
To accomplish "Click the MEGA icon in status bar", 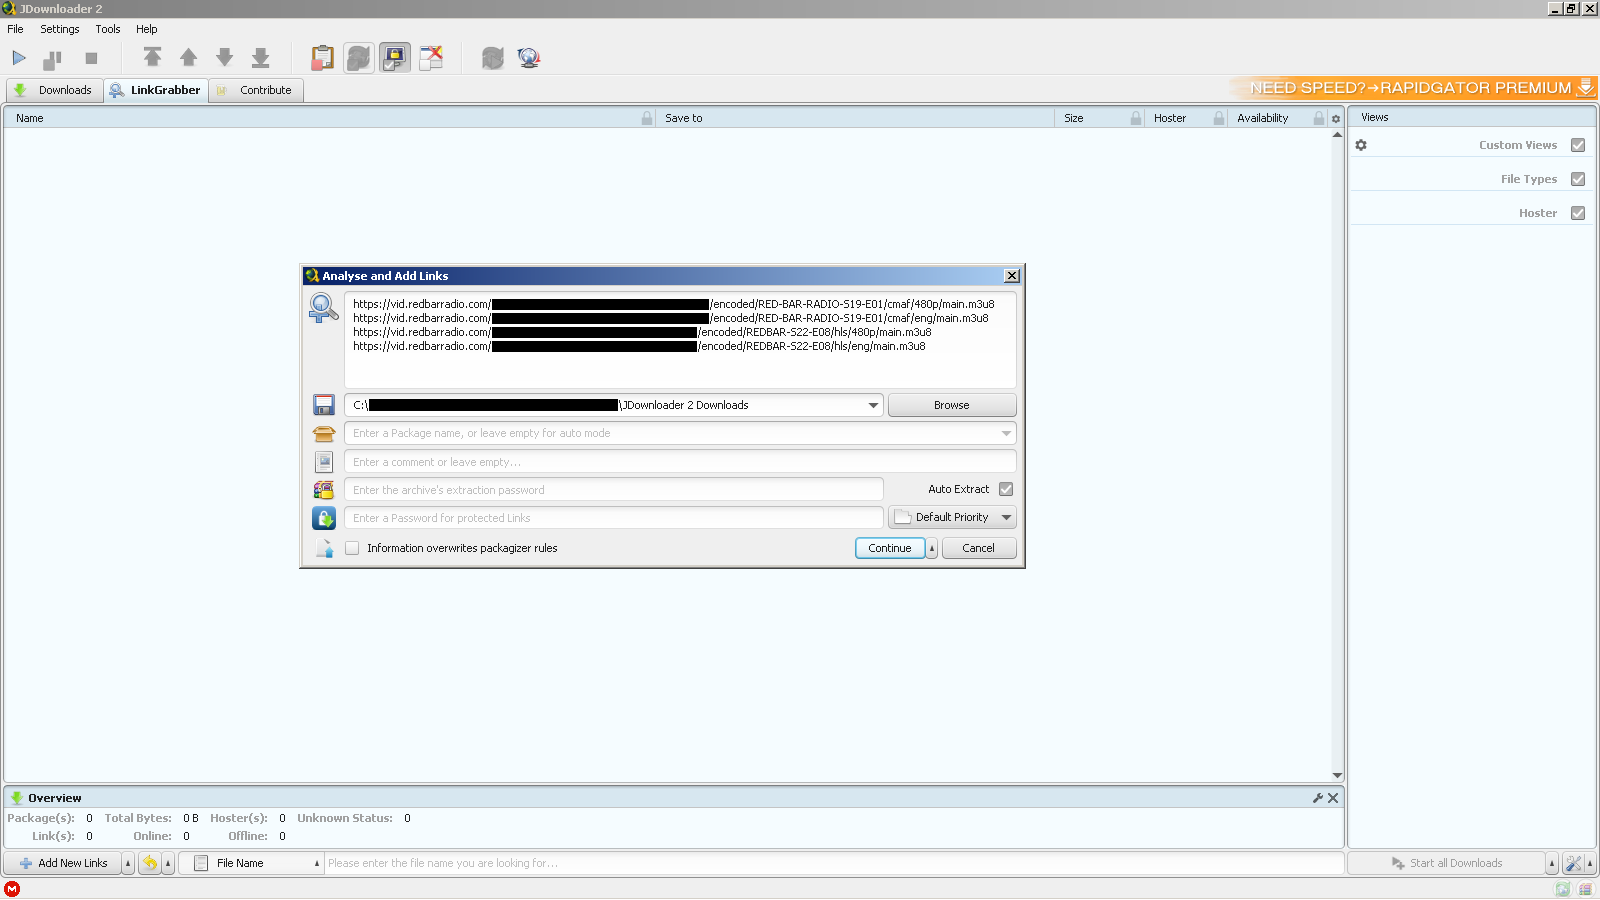I will click(x=12, y=888).
